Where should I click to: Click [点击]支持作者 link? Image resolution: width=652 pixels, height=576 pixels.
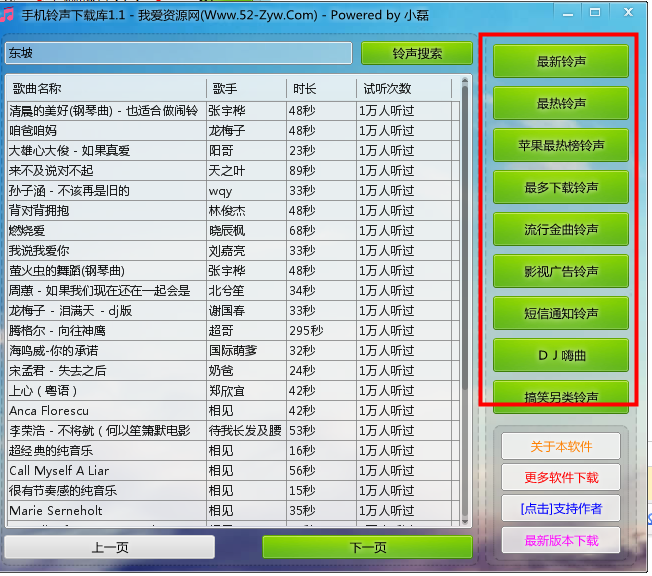[561, 508]
